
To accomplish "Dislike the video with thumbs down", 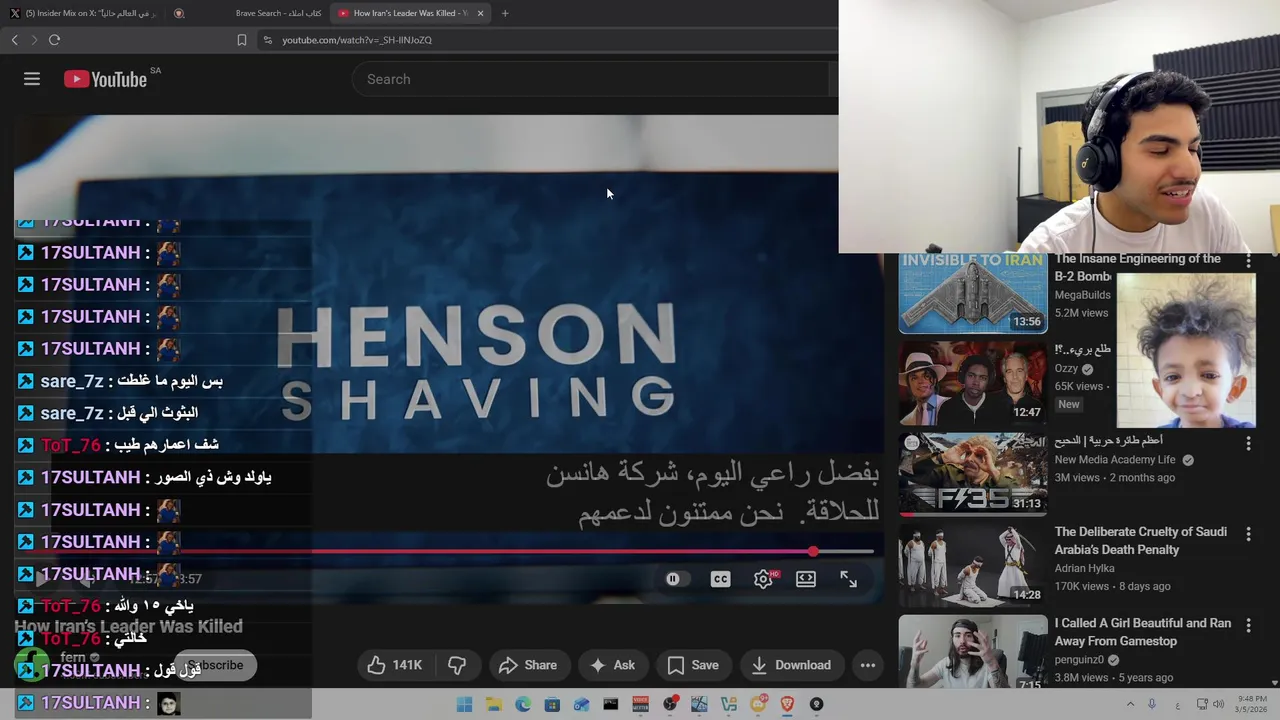I will pyautogui.click(x=457, y=665).
